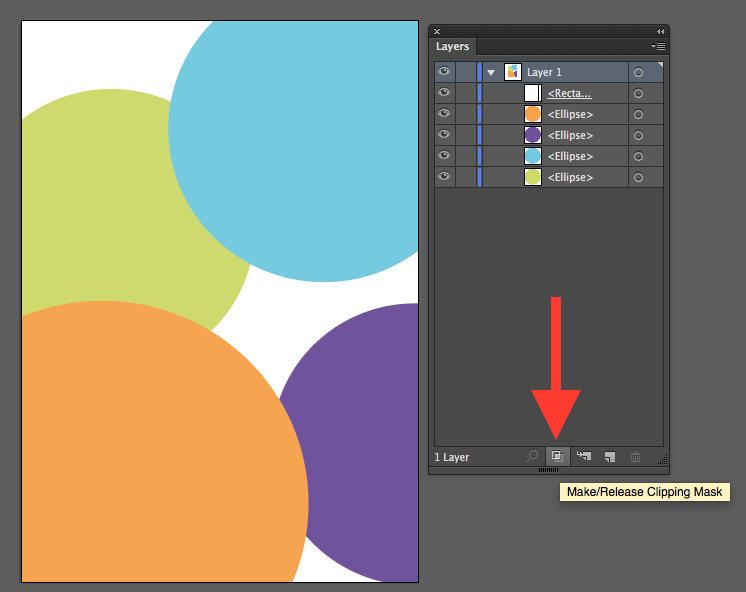This screenshot has width=746, height=592.
Task: Click the green Ellipse target circle
Action: (638, 177)
